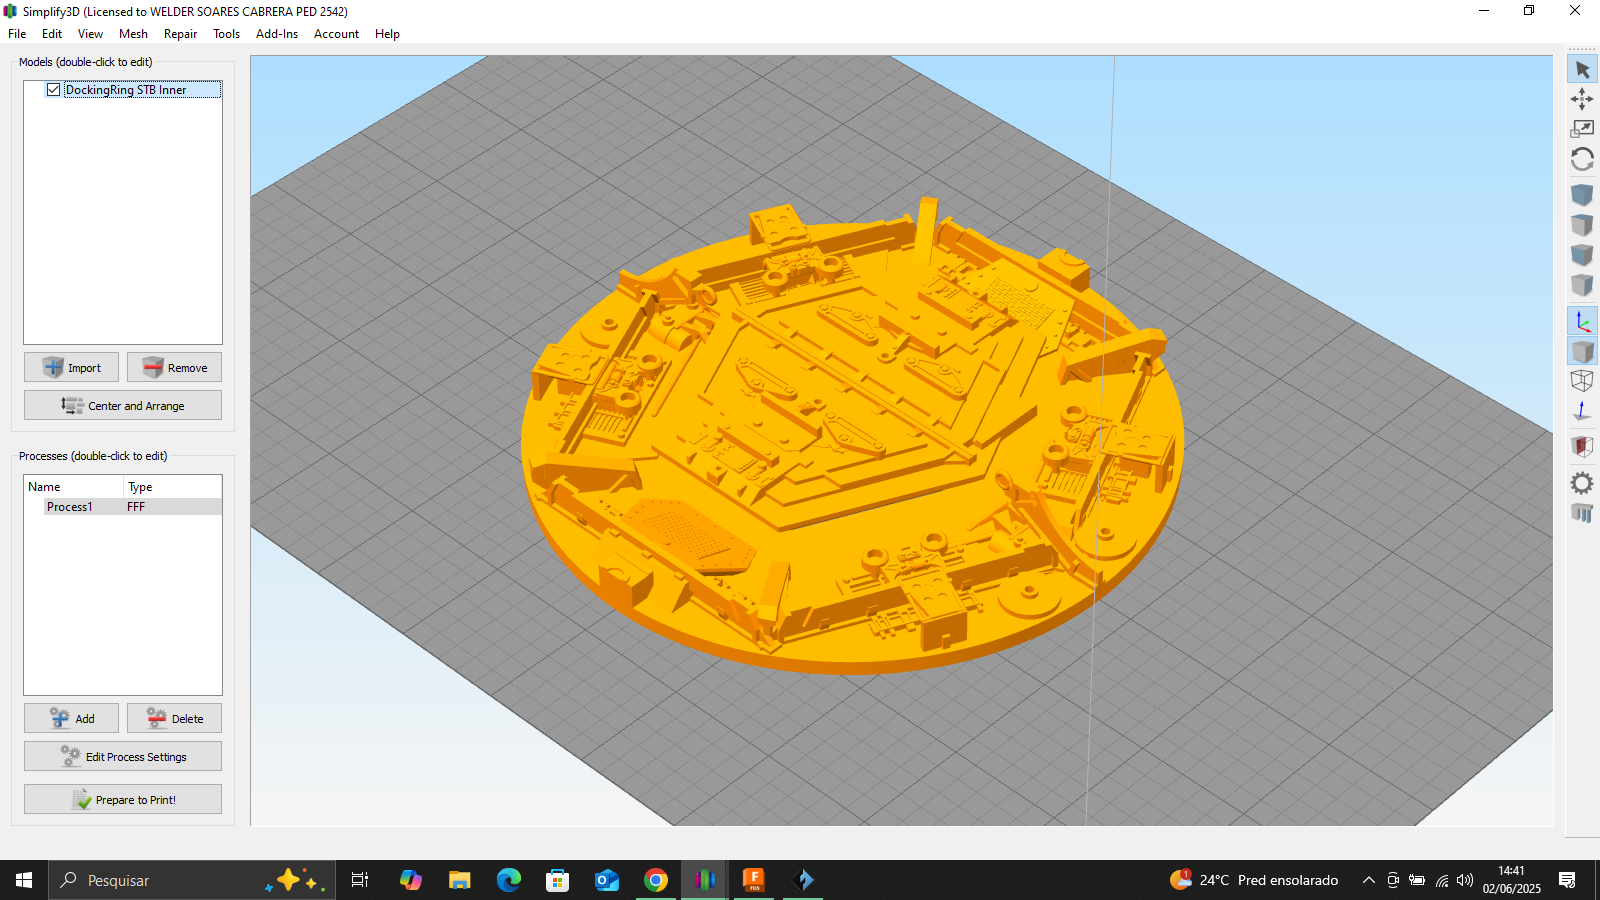Click the taskbar Pesquisar search box
This screenshot has height=900, width=1600.
[193, 880]
